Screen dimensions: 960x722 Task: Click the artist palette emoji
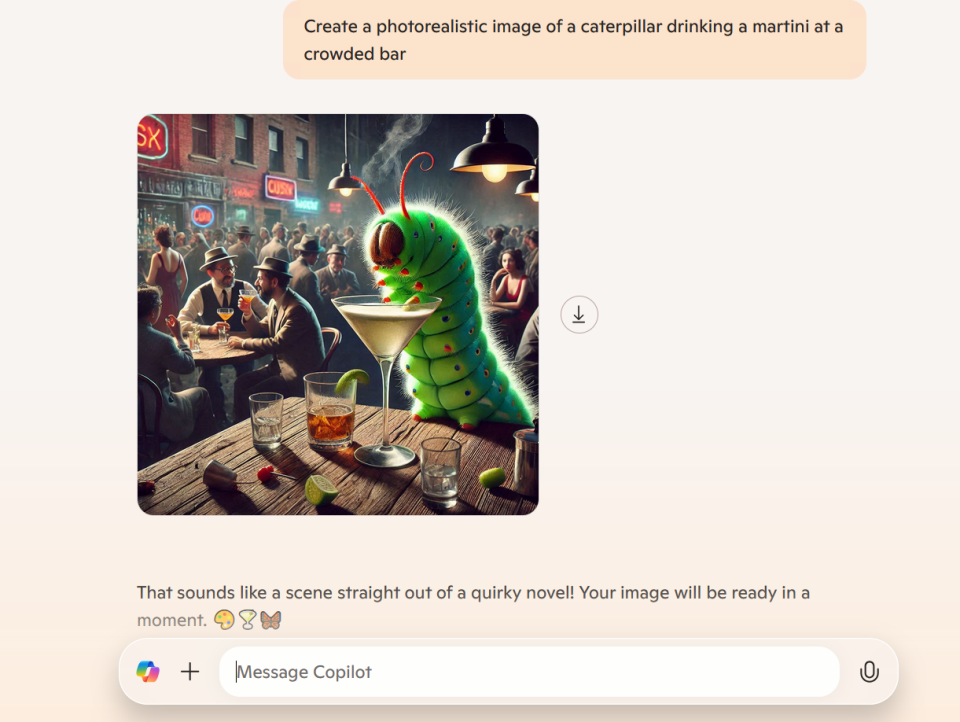click(x=224, y=620)
